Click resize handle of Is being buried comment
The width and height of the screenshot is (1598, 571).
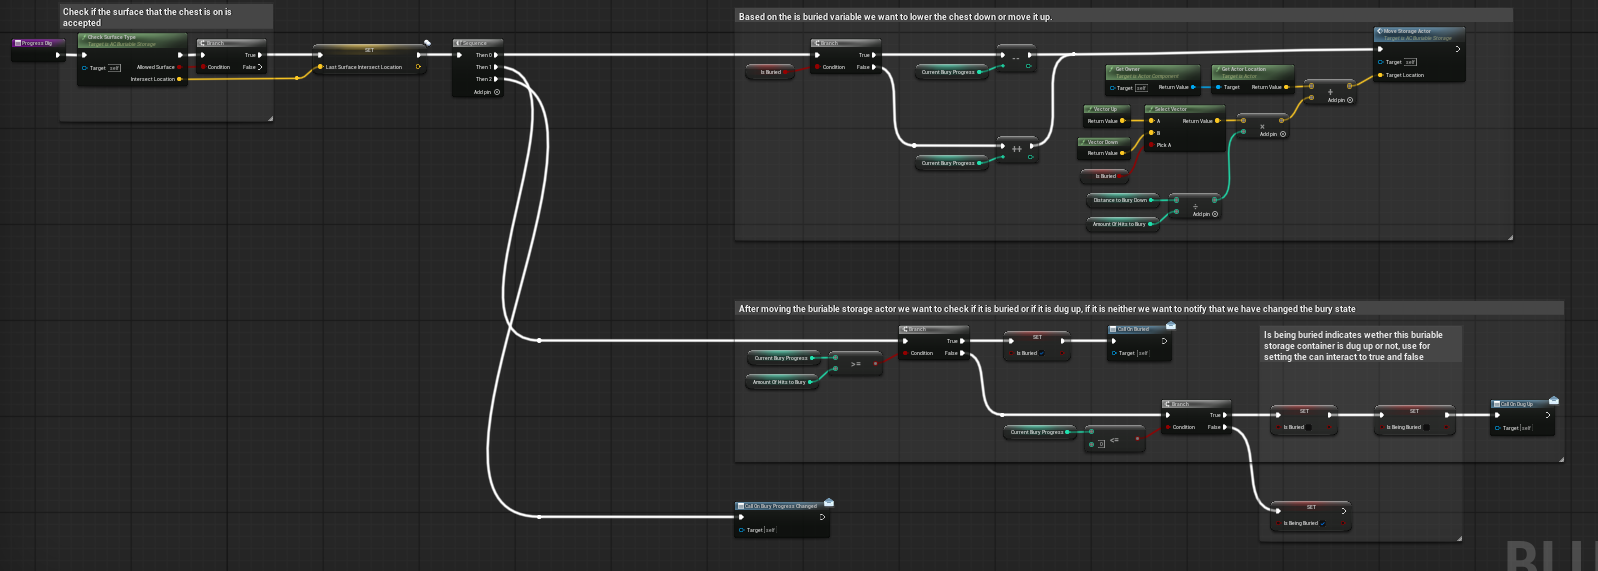(1459, 538)
